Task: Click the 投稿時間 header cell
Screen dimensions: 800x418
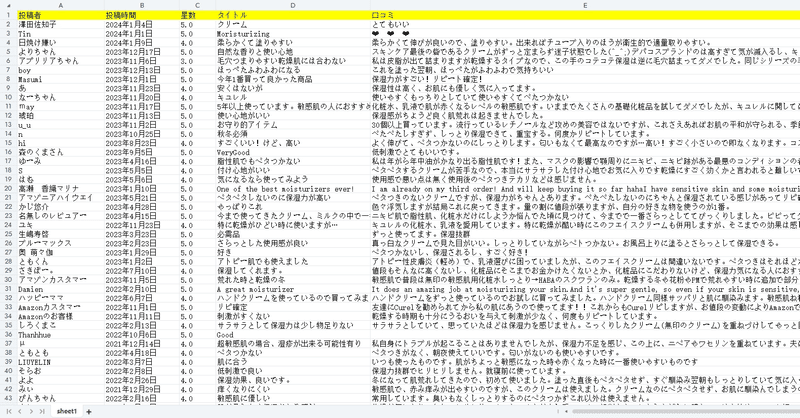Action: pyautogui.click(x=142, y=15)
